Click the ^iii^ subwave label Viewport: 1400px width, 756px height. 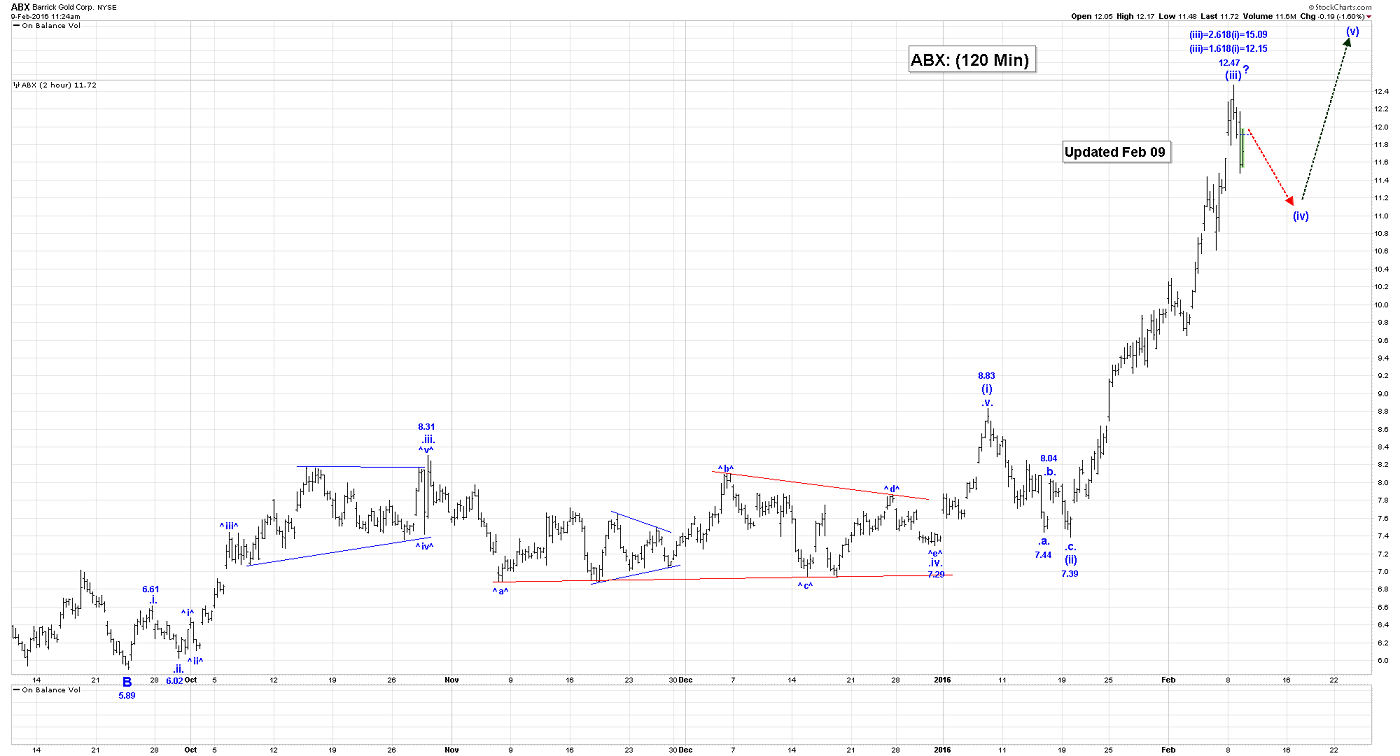pyautogui.click(x=228, y=526)
